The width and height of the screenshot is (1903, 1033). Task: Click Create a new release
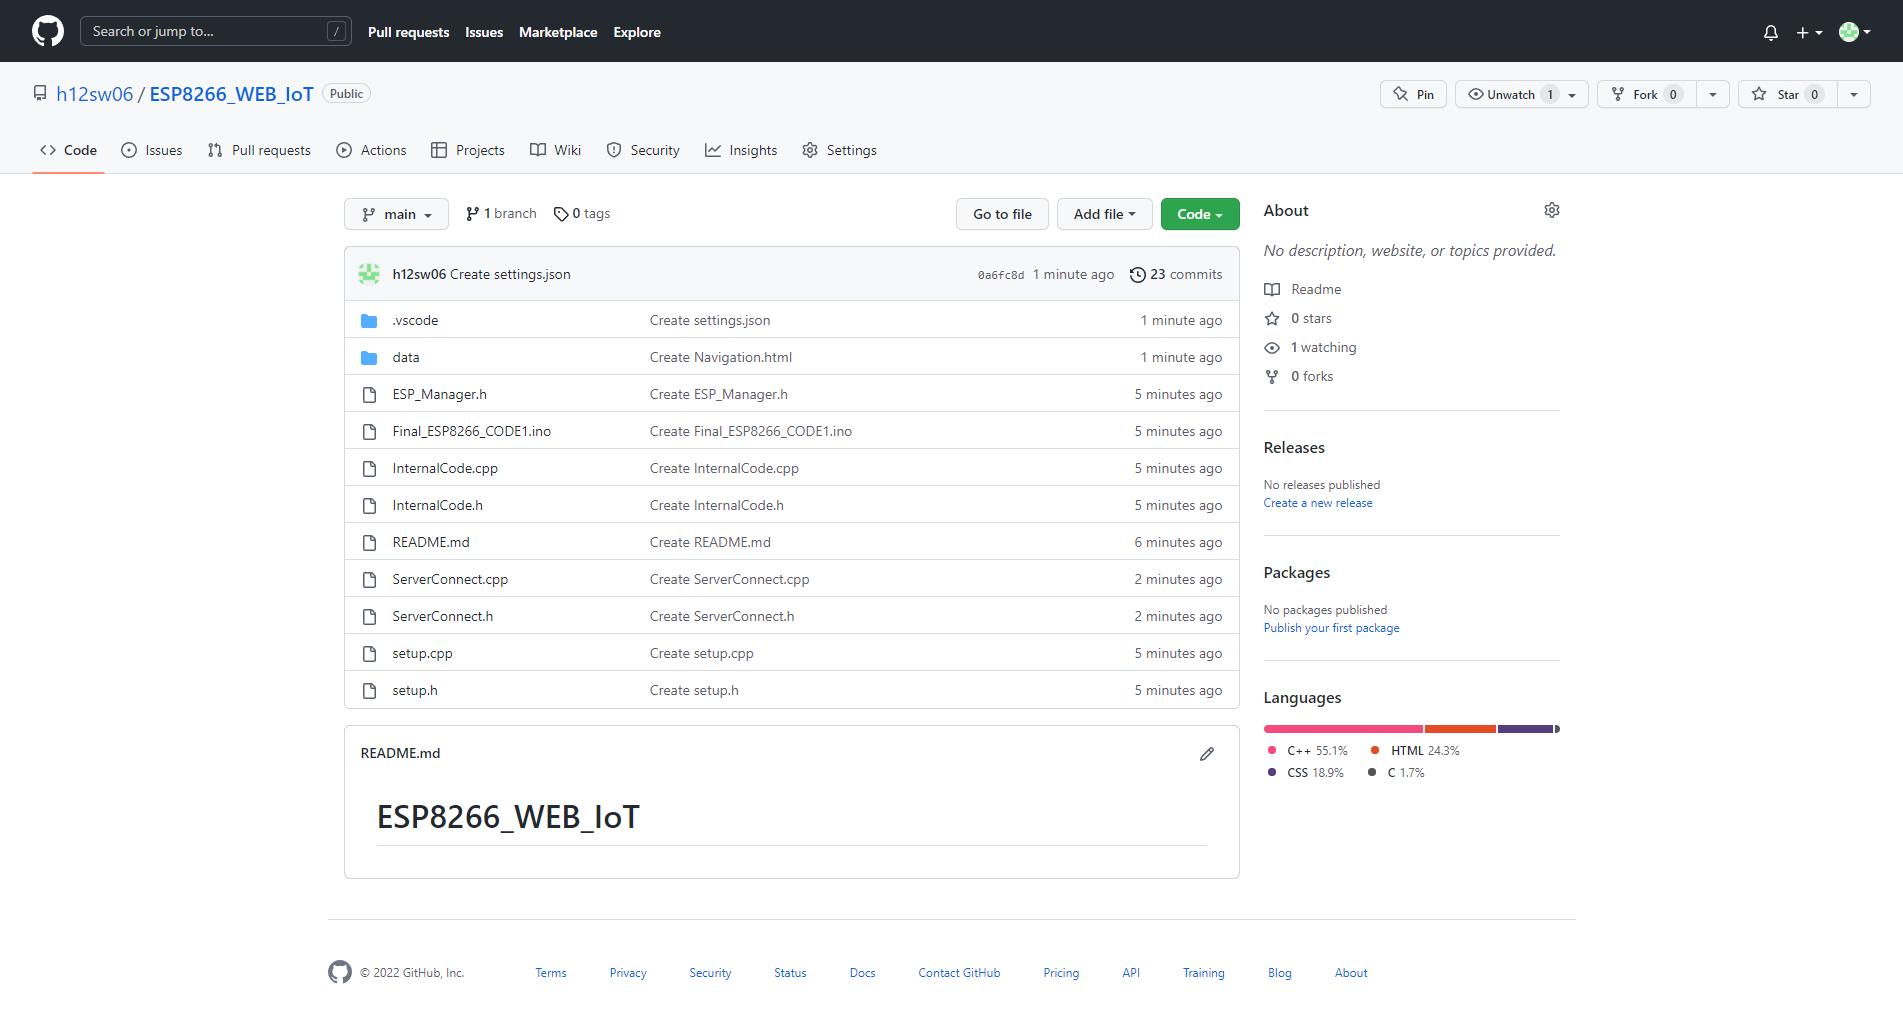coord(1318,503)
